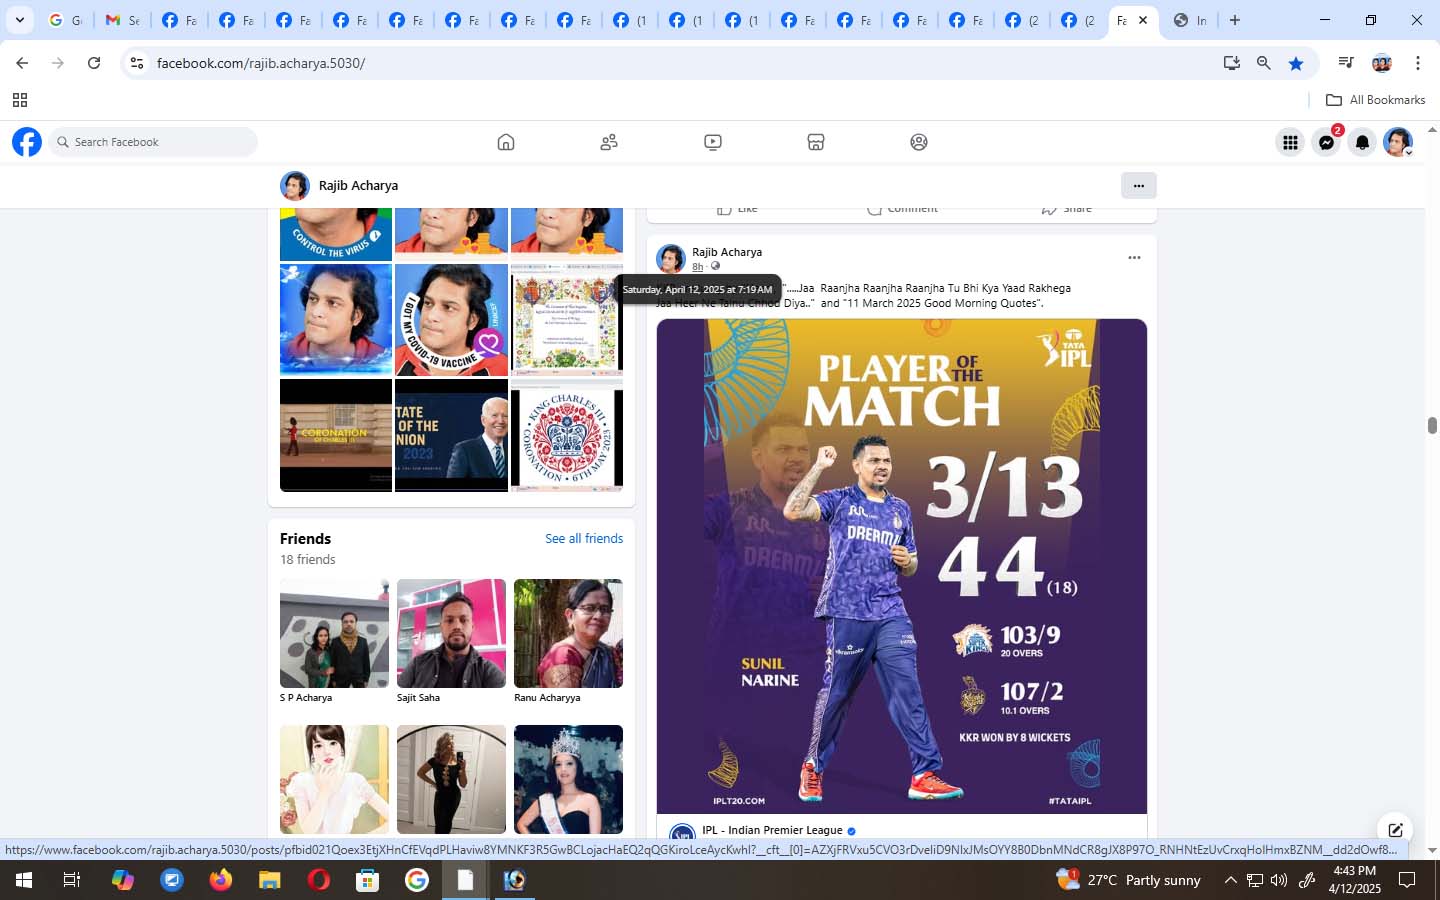Open the Facebook menu grid icon
The width and height of the screenshot is (1440, 900).
pos(1290,143)
